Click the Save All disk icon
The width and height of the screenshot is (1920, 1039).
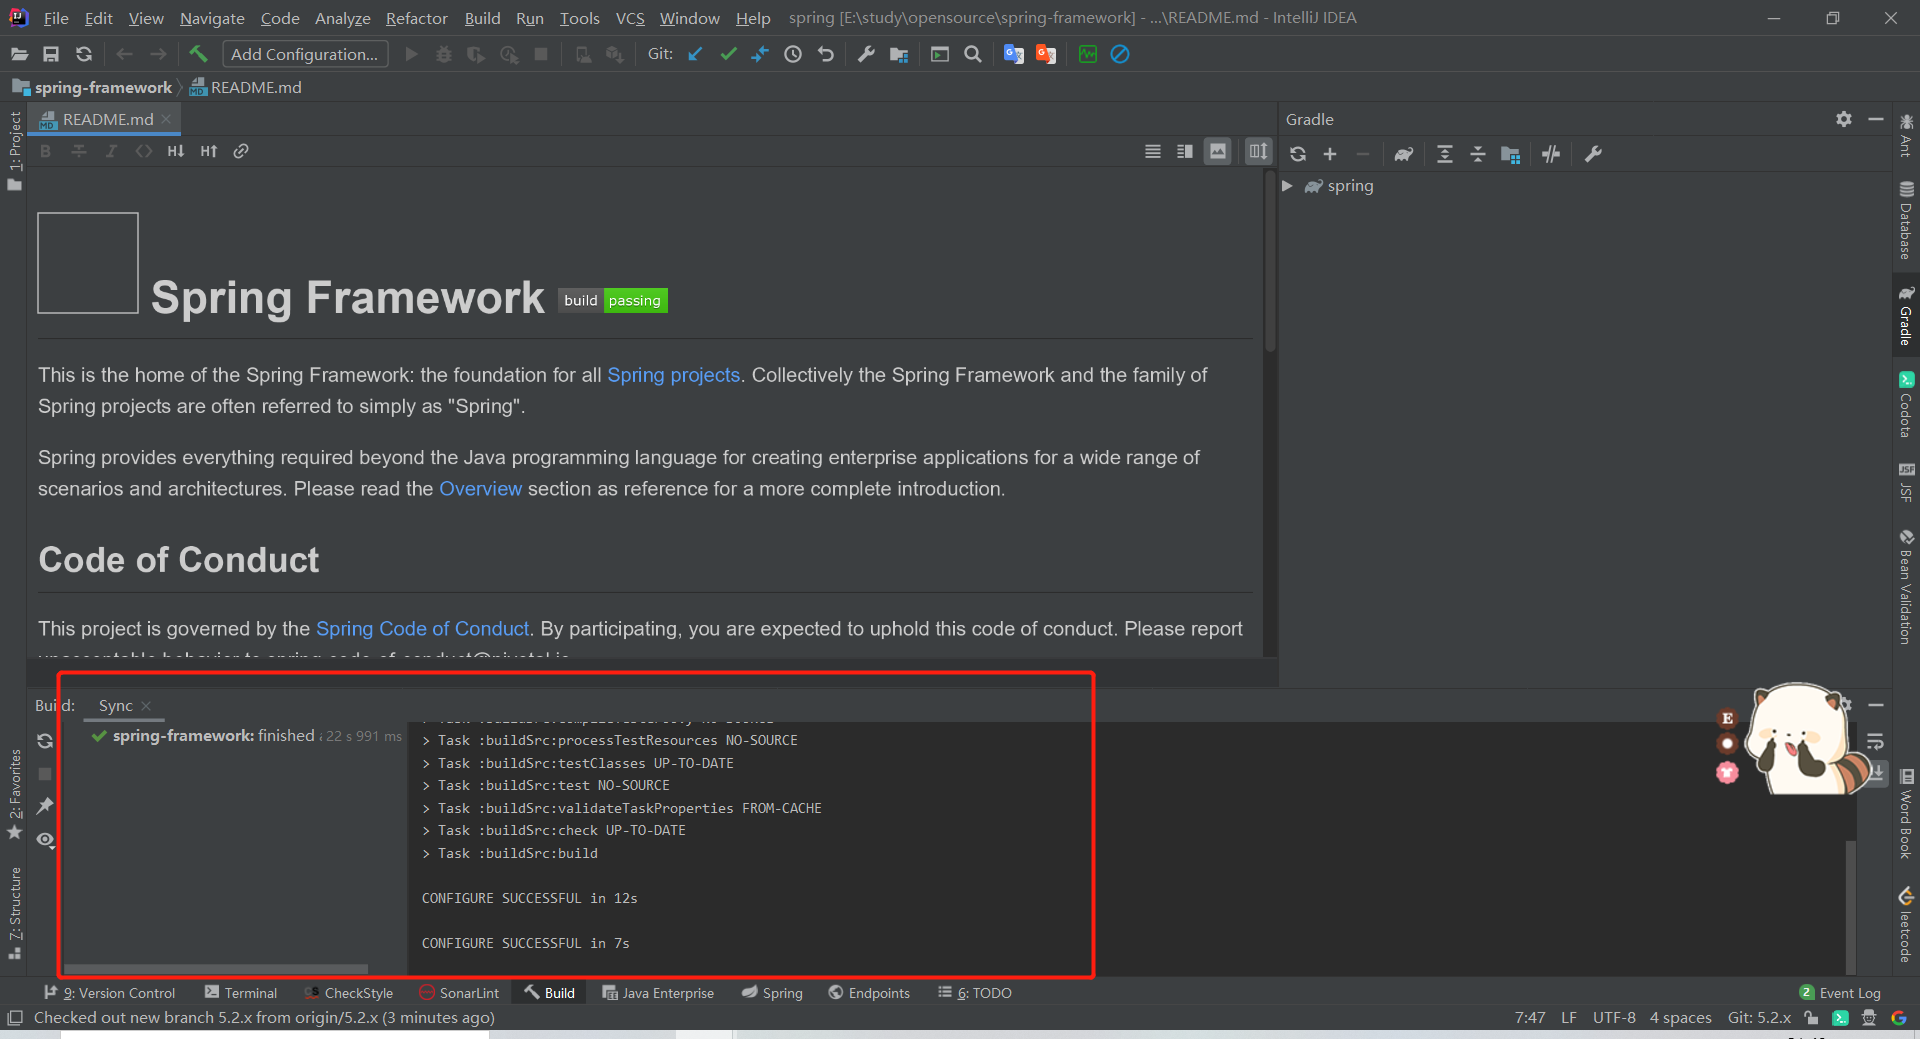point(51,54)
